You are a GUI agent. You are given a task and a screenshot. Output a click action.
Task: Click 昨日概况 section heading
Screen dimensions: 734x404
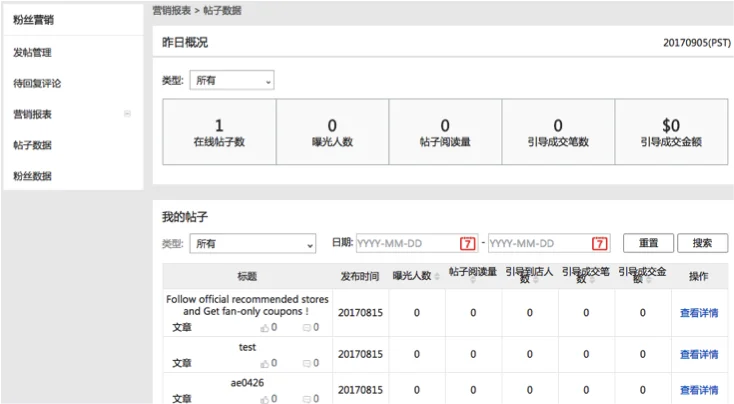[x=185, y=43]
